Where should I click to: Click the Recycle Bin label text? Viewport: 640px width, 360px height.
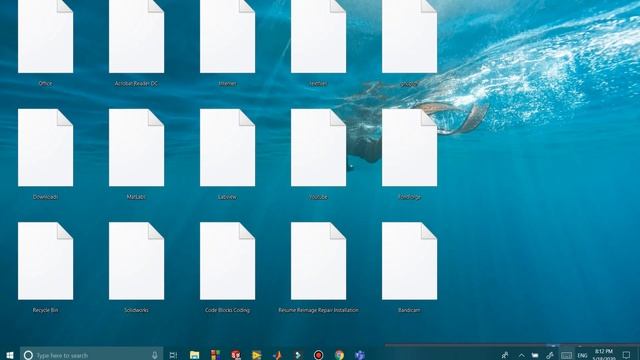[45, 310]
